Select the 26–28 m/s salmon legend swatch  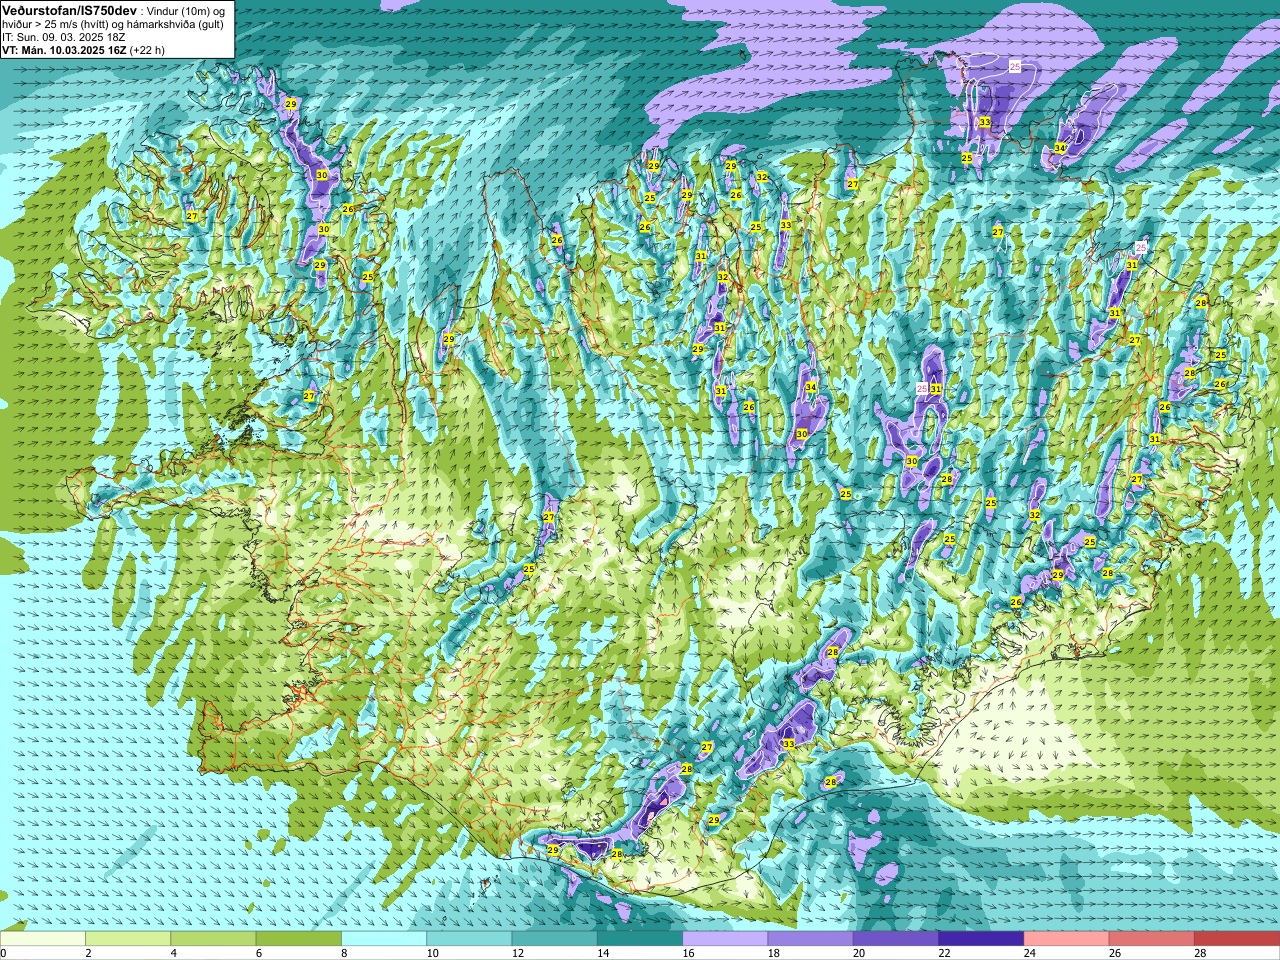[x=1152, y=939]
